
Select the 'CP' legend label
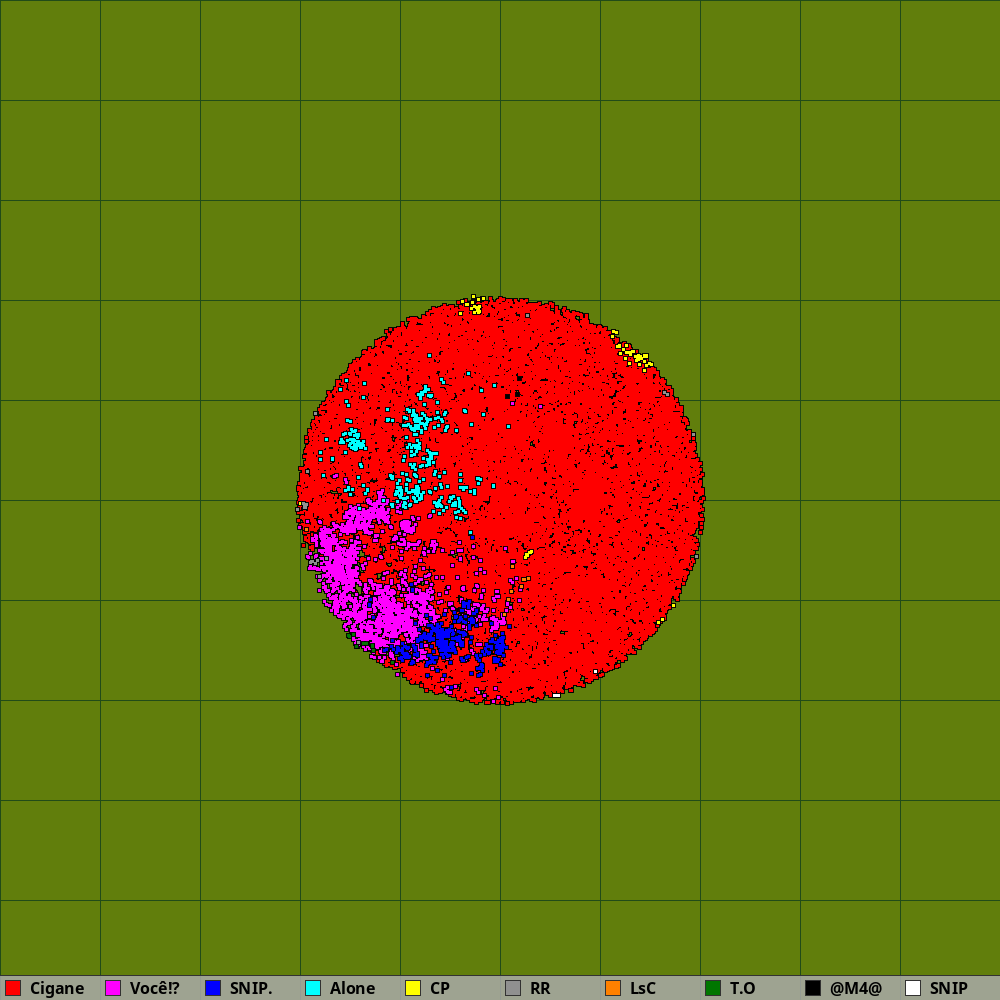pos(440,989)
